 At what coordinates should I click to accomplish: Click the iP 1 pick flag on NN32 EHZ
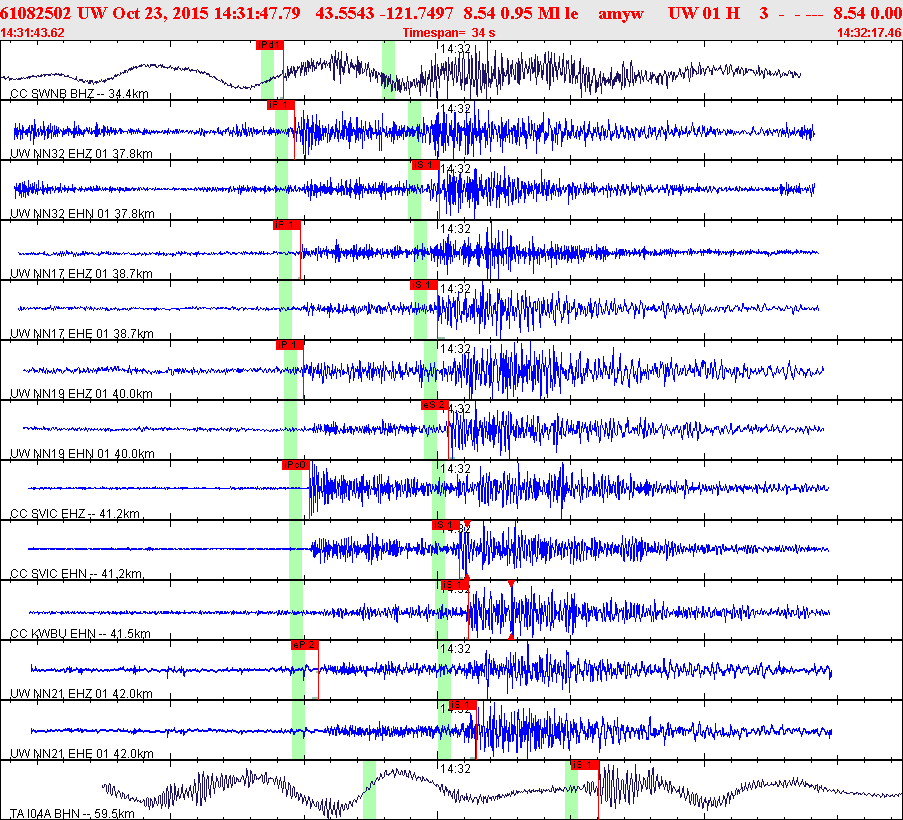[x=280, y=105]
